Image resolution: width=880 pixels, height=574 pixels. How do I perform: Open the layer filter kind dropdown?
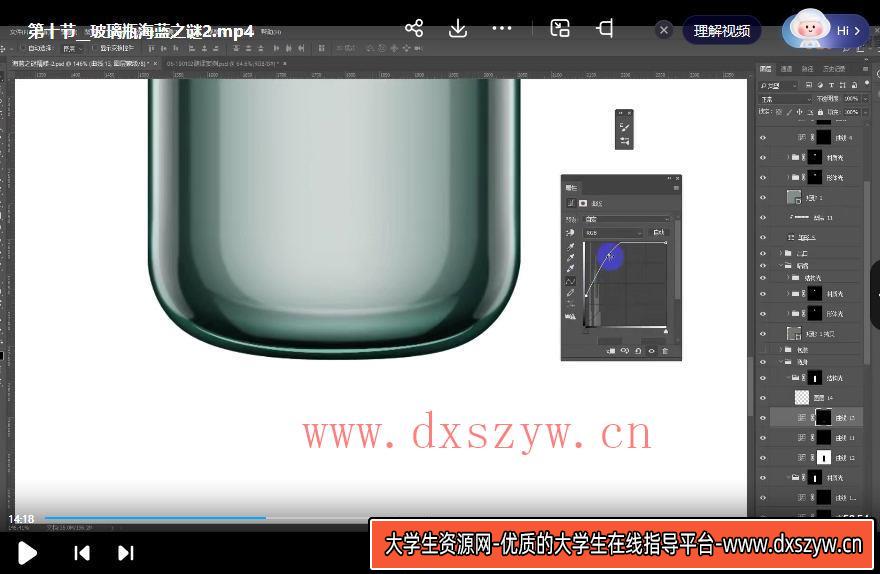click(x=778, y=85)
